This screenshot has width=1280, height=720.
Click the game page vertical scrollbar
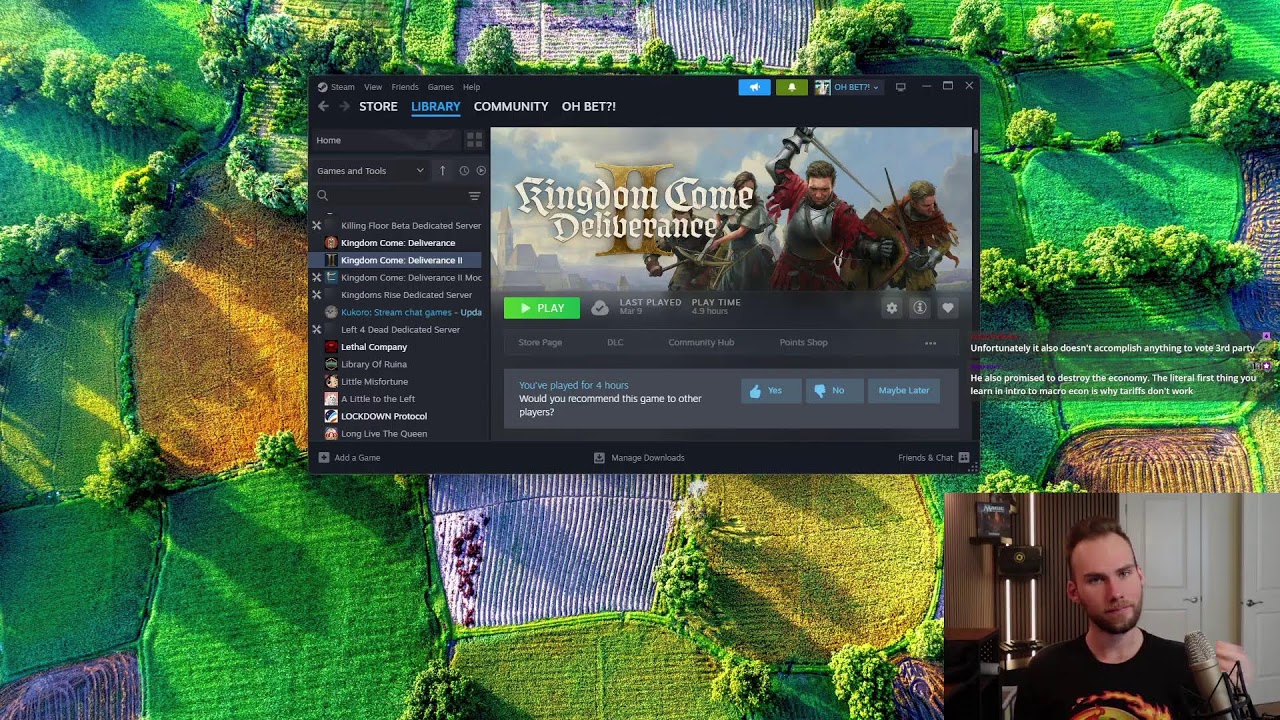point(974,140)
